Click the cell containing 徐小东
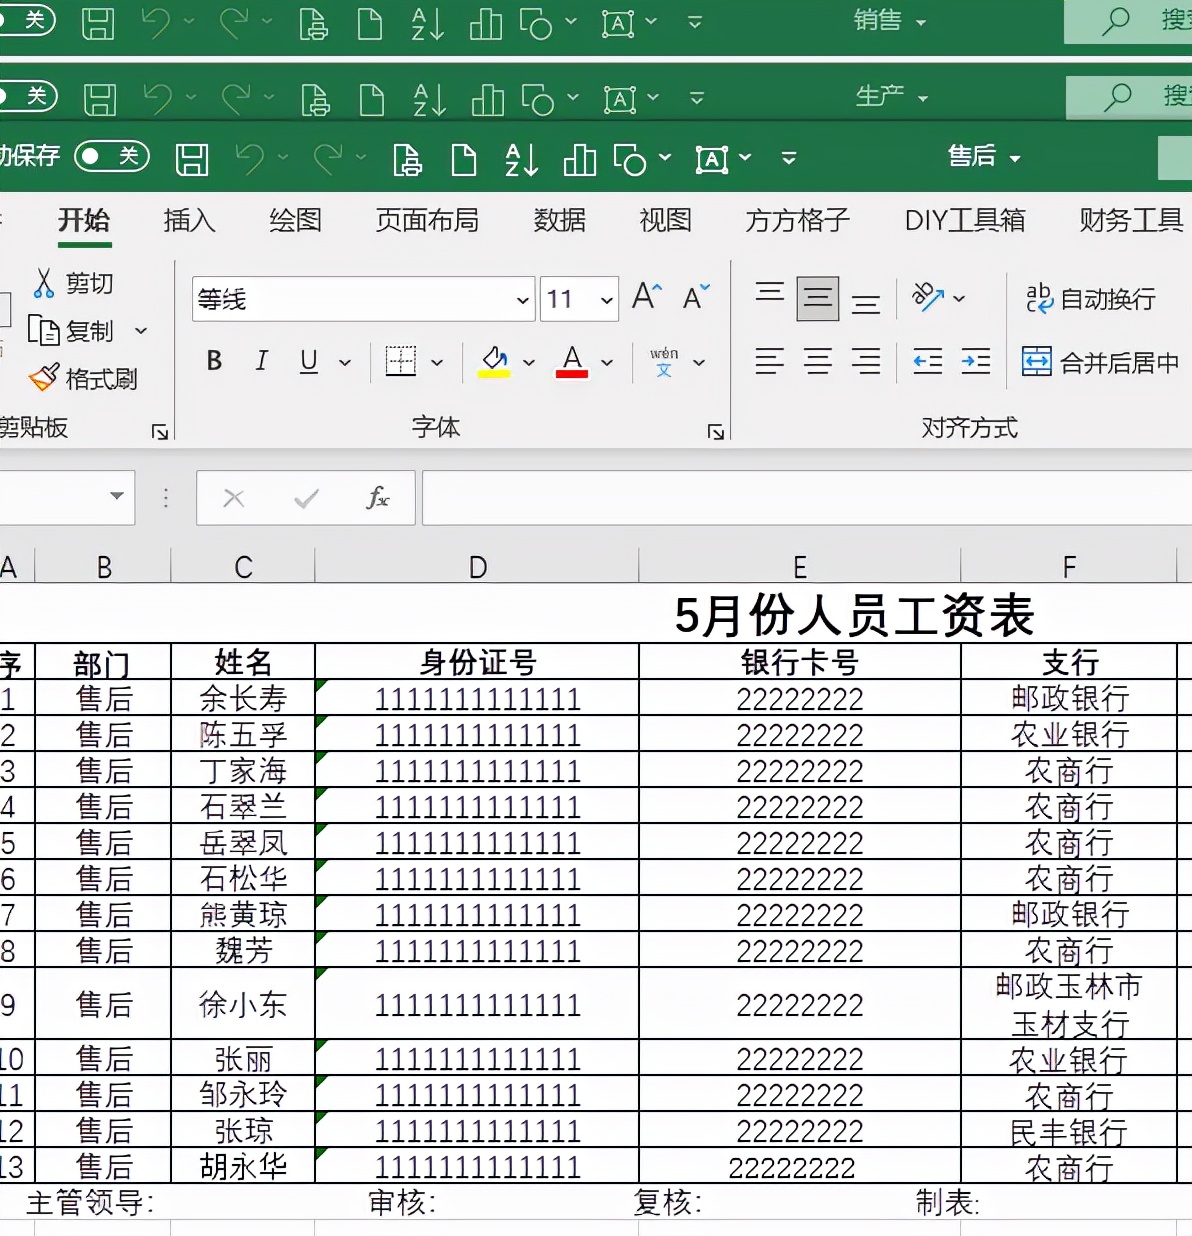The image size is (1192, 1236). [242, 1005]
